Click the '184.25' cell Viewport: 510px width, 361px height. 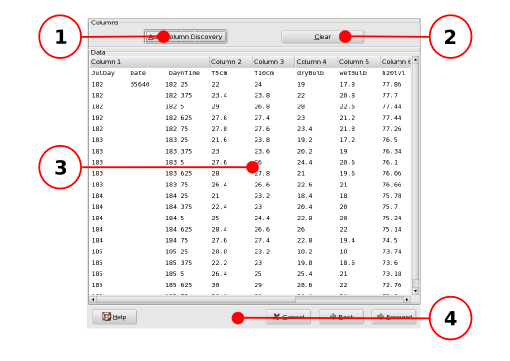coord(177,196)
